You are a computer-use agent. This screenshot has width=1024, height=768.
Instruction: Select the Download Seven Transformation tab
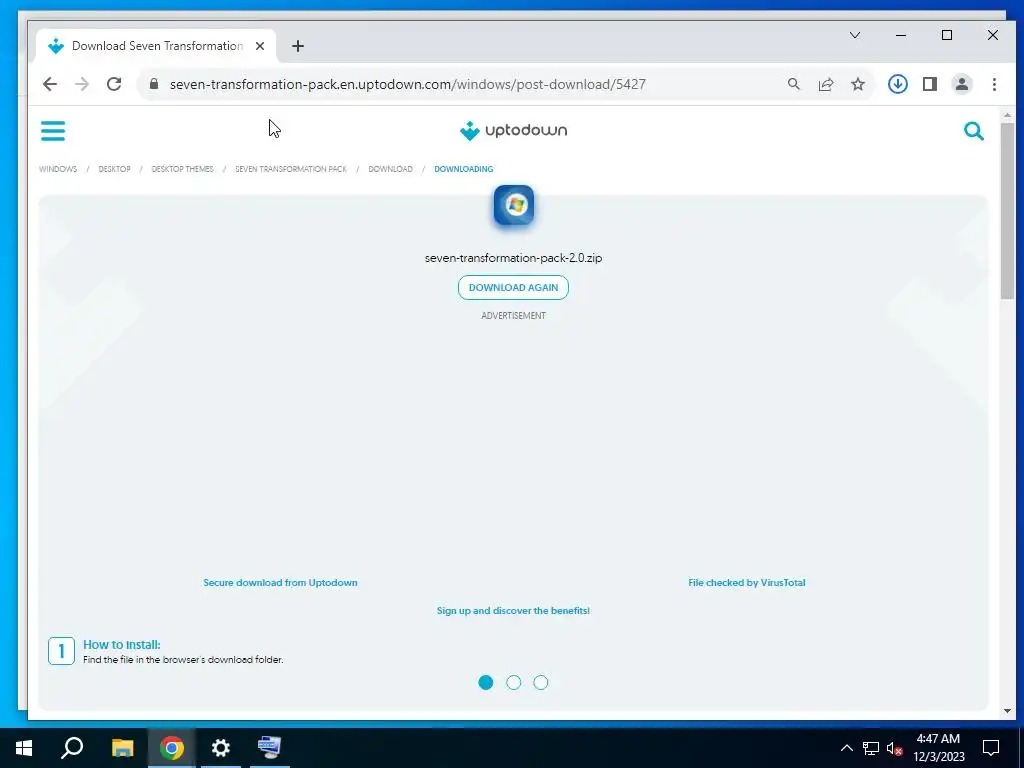(157, 46)
